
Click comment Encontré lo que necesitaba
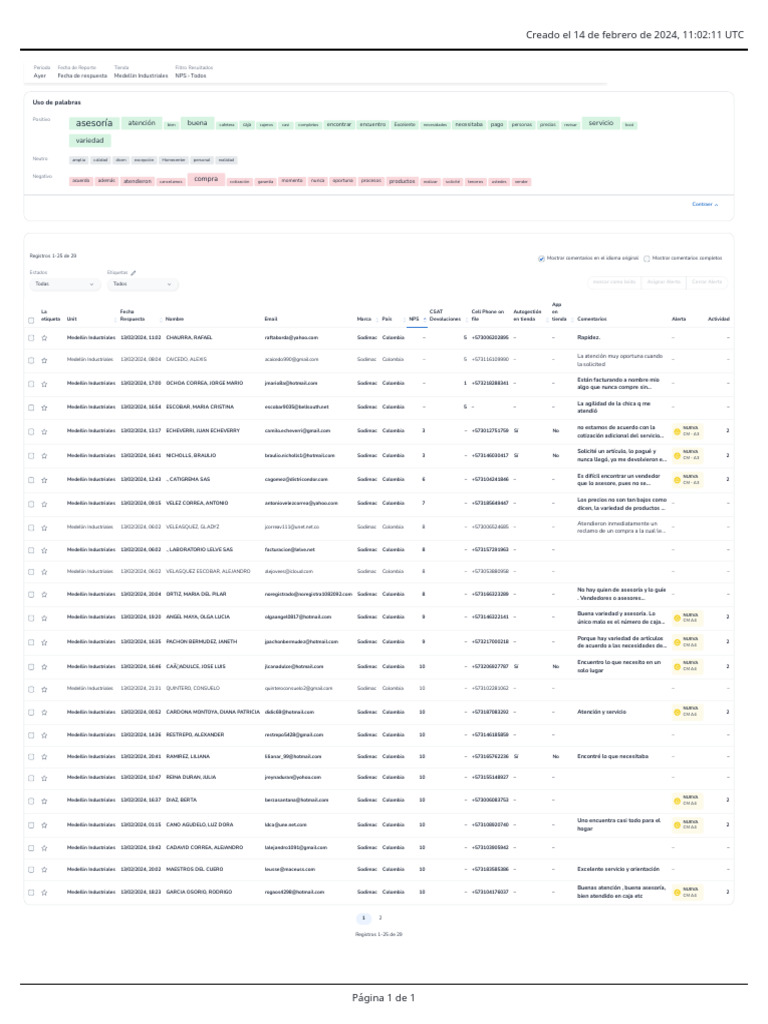[613, 757]
